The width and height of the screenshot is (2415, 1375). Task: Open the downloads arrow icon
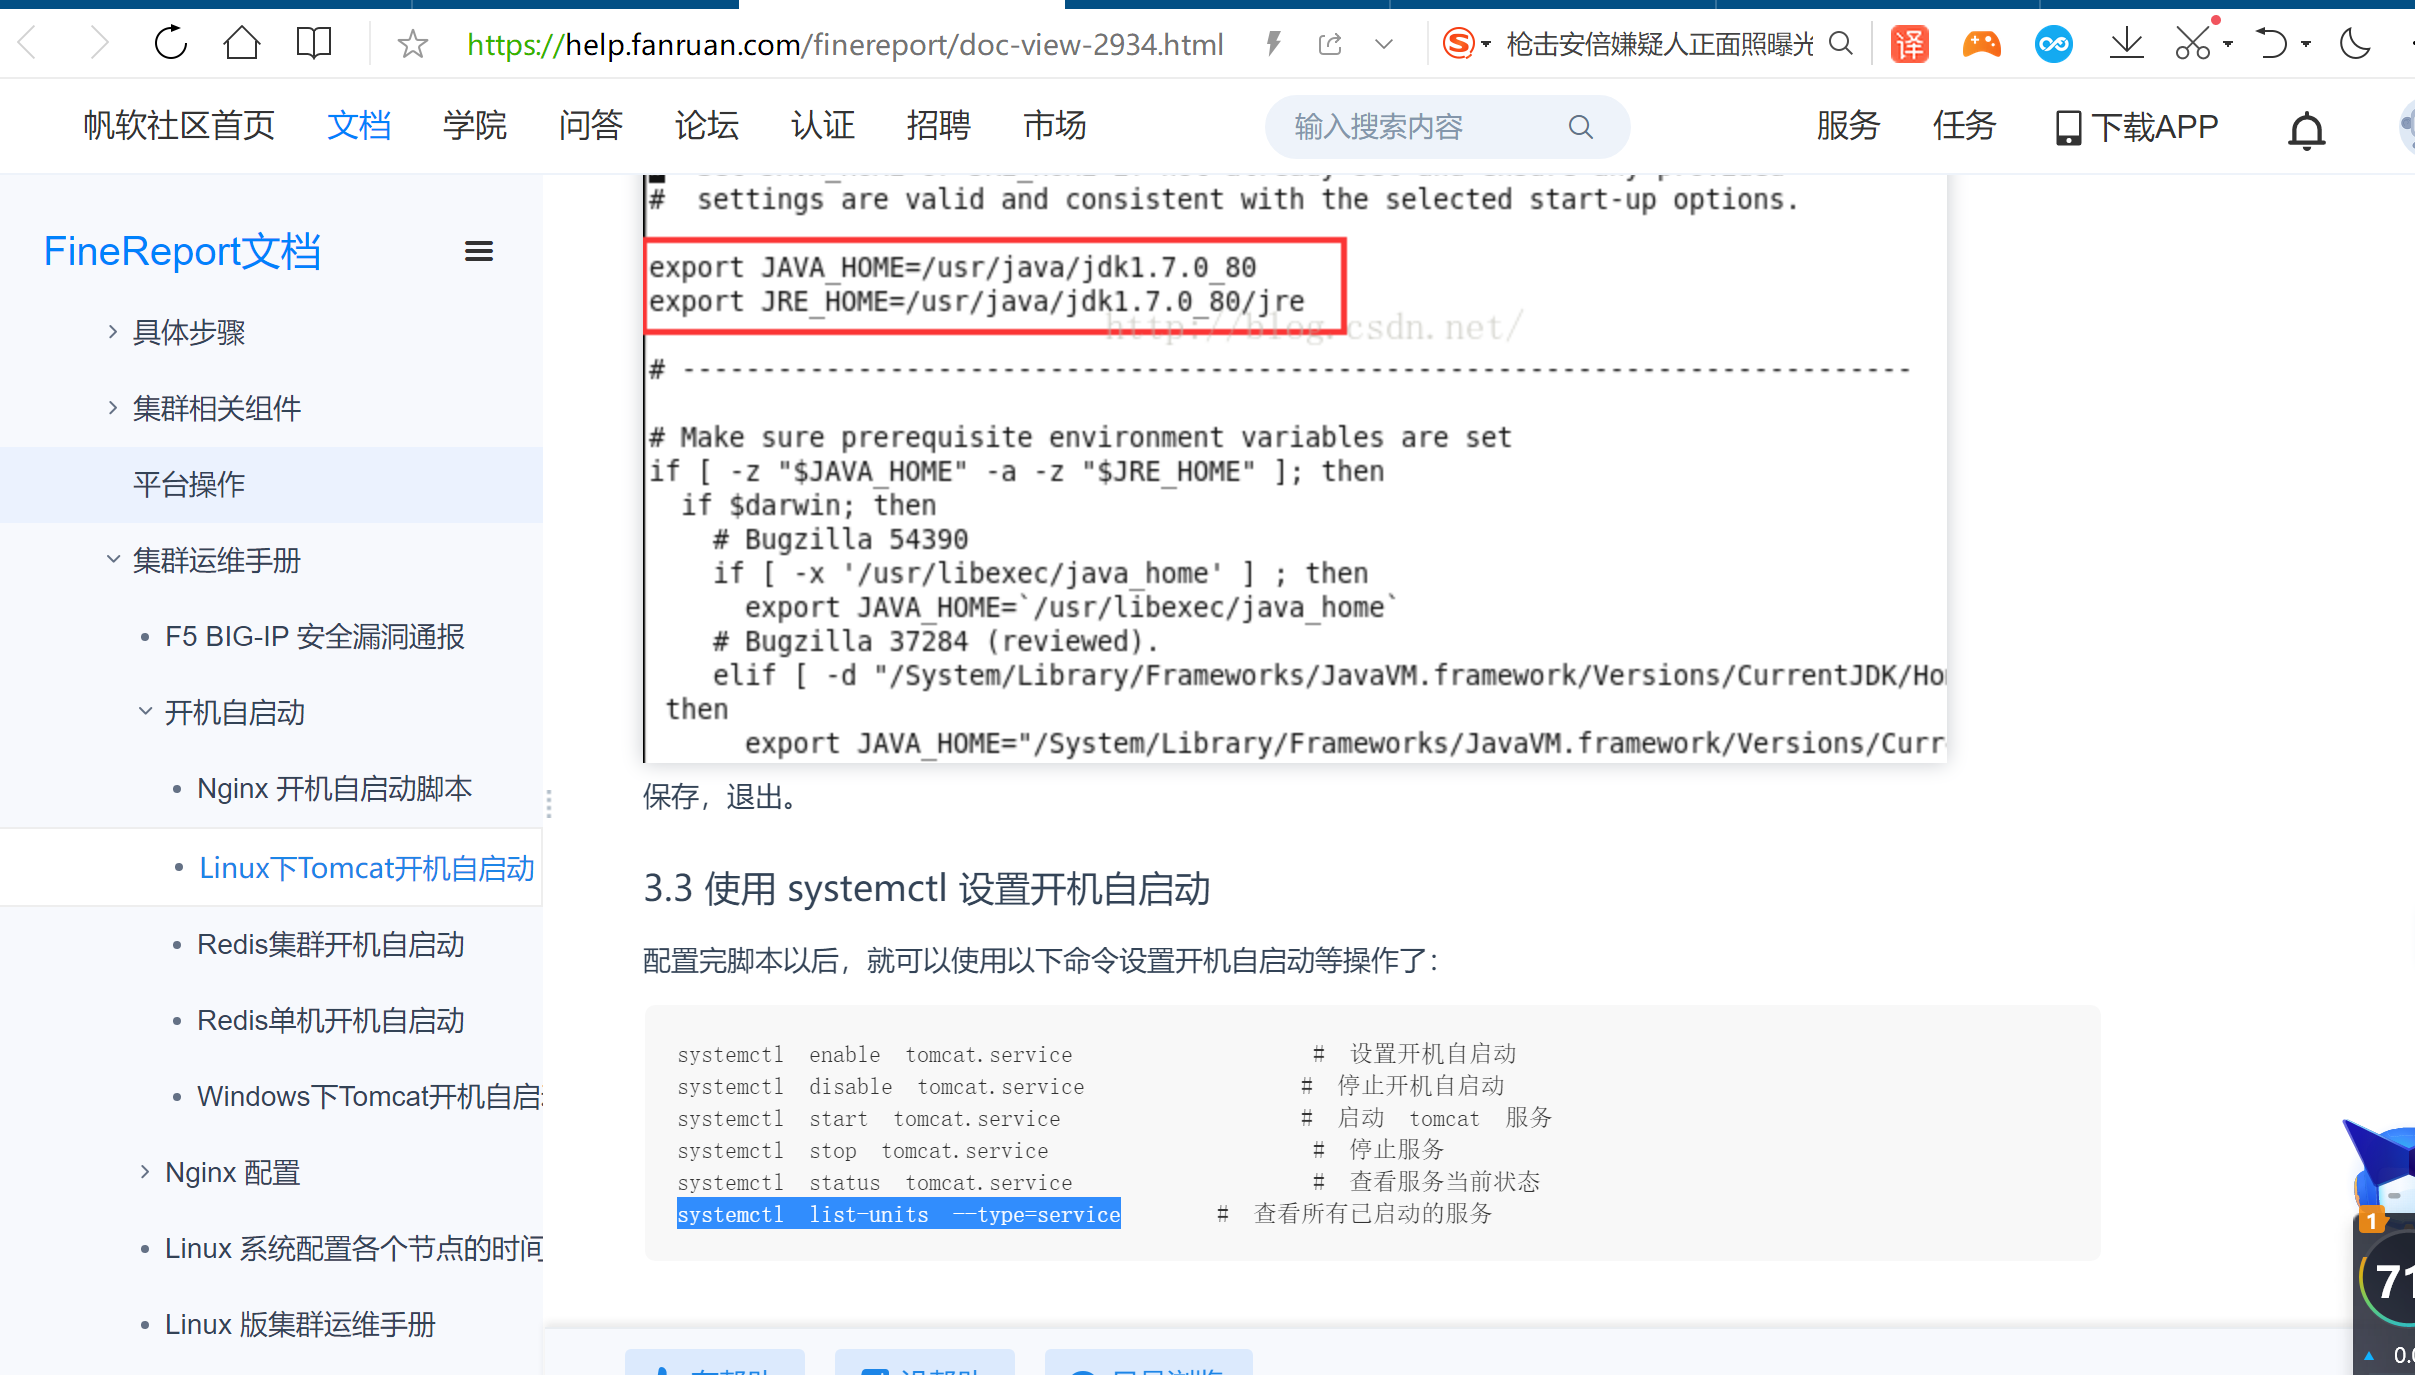tap(2126, 44)
